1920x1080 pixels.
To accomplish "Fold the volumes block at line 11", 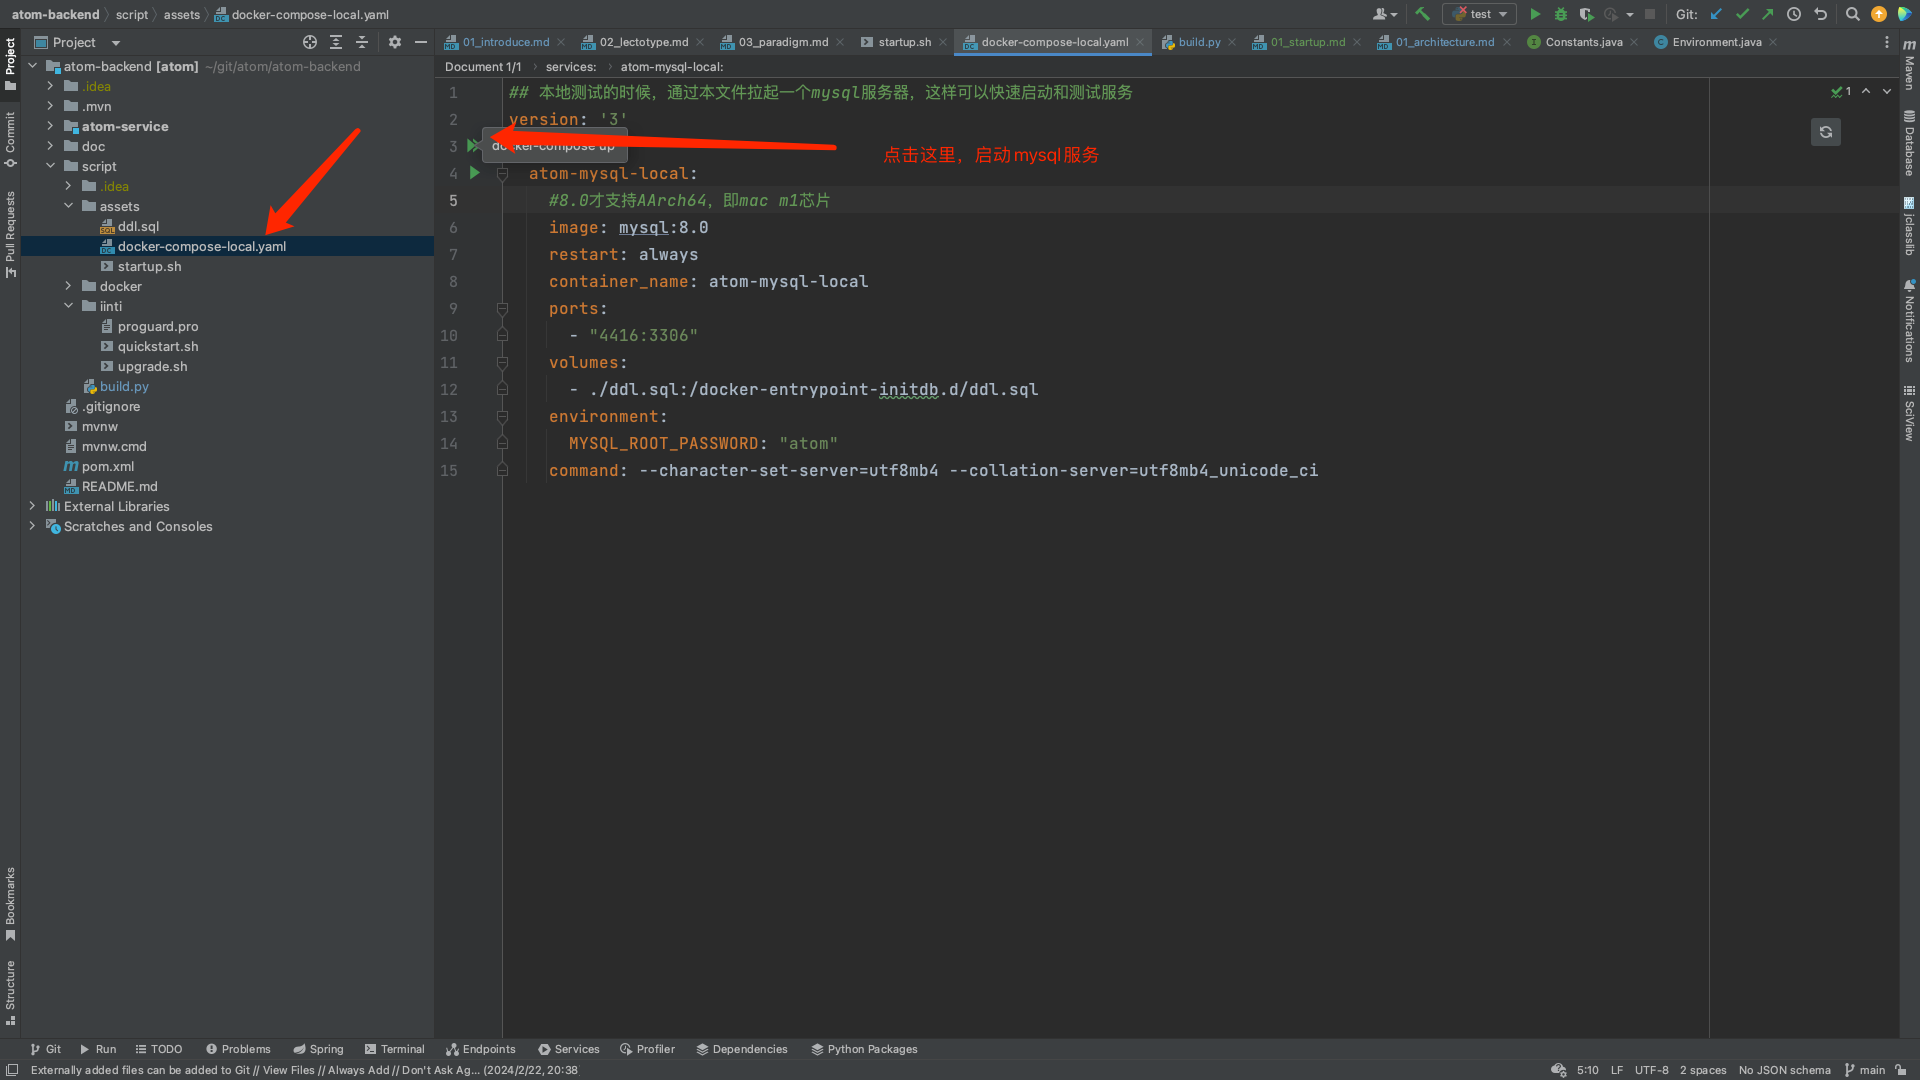I will (503, 363).
